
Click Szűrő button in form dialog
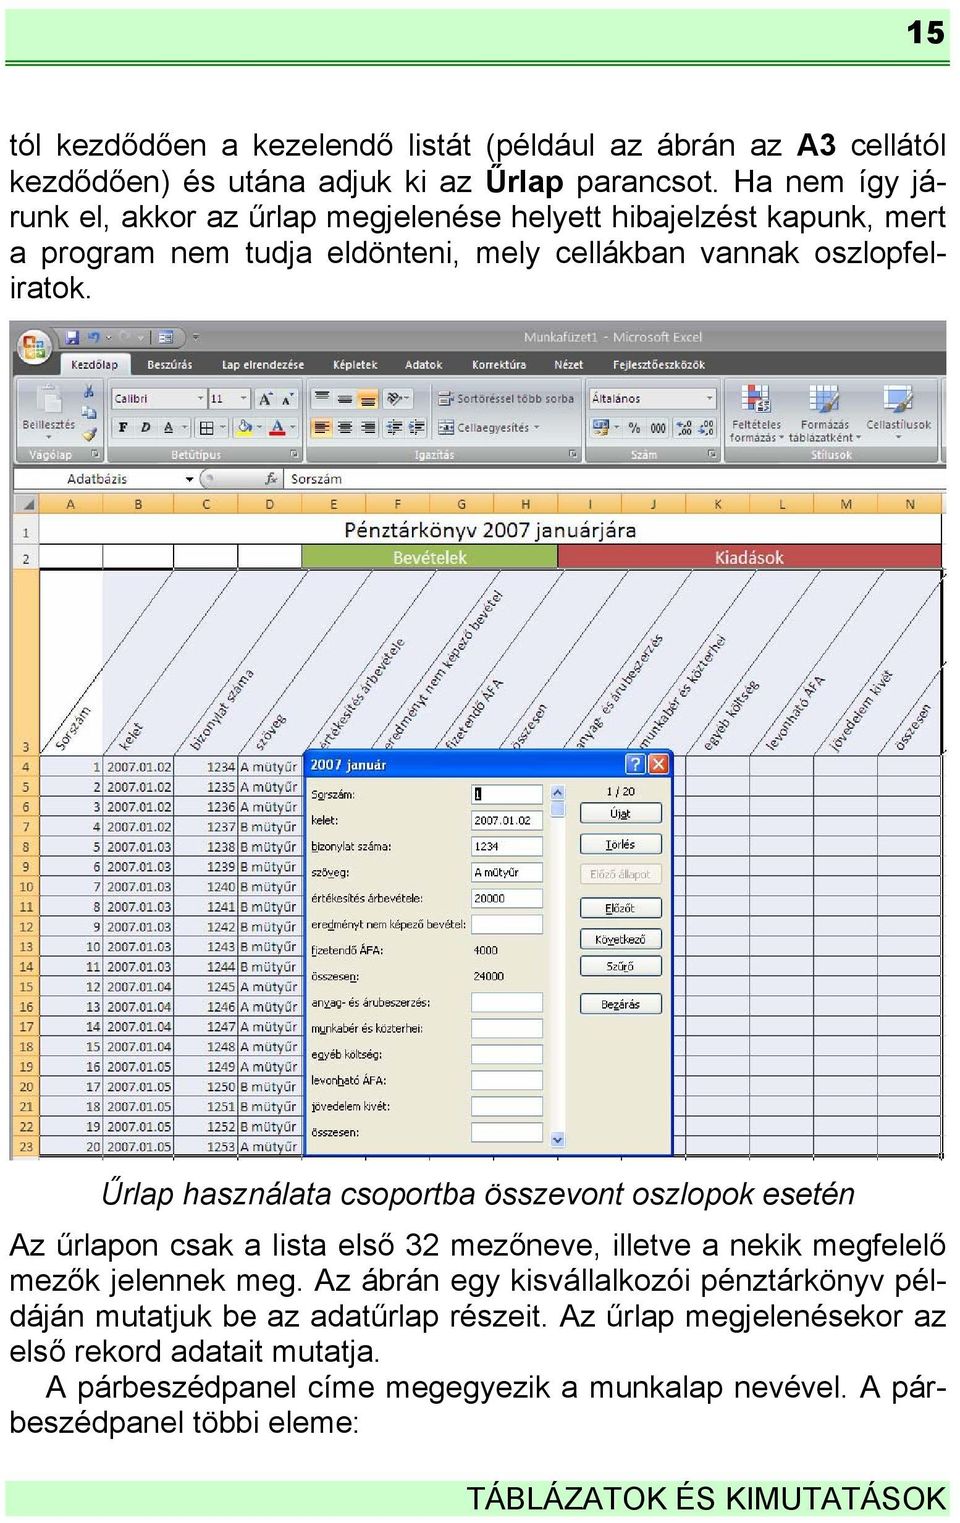point(620,967)
